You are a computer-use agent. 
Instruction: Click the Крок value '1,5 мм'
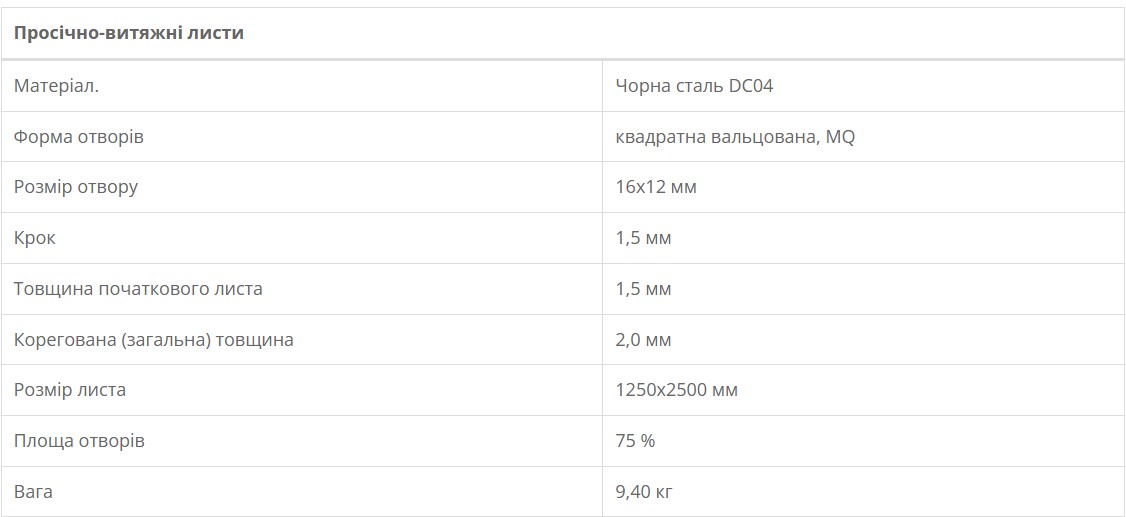(643, 238)
